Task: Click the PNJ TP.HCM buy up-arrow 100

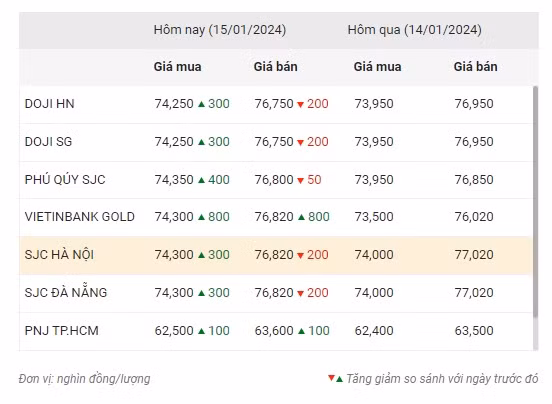Action: click(x=214, y=331)
